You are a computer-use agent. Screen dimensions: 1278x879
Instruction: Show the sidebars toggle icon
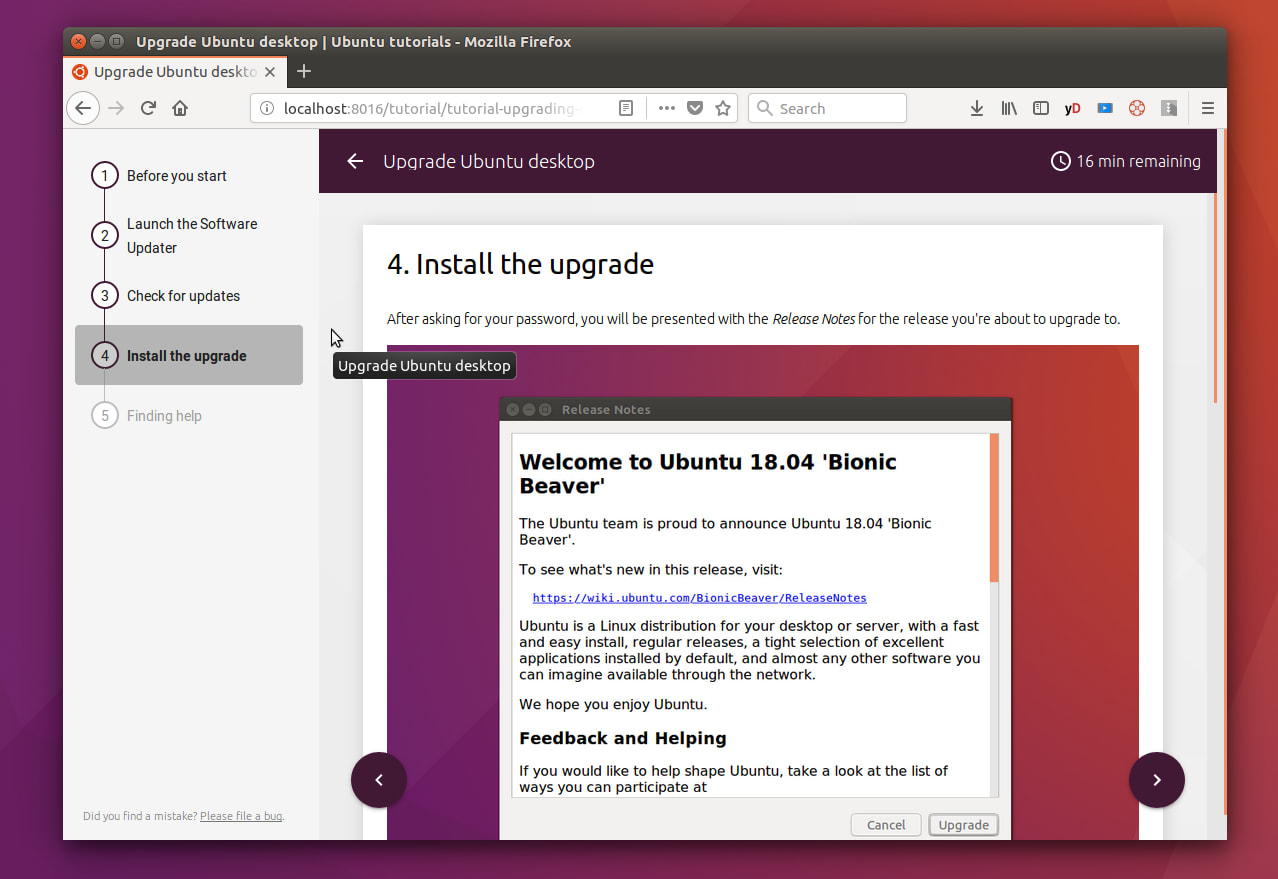[1041, 108]
